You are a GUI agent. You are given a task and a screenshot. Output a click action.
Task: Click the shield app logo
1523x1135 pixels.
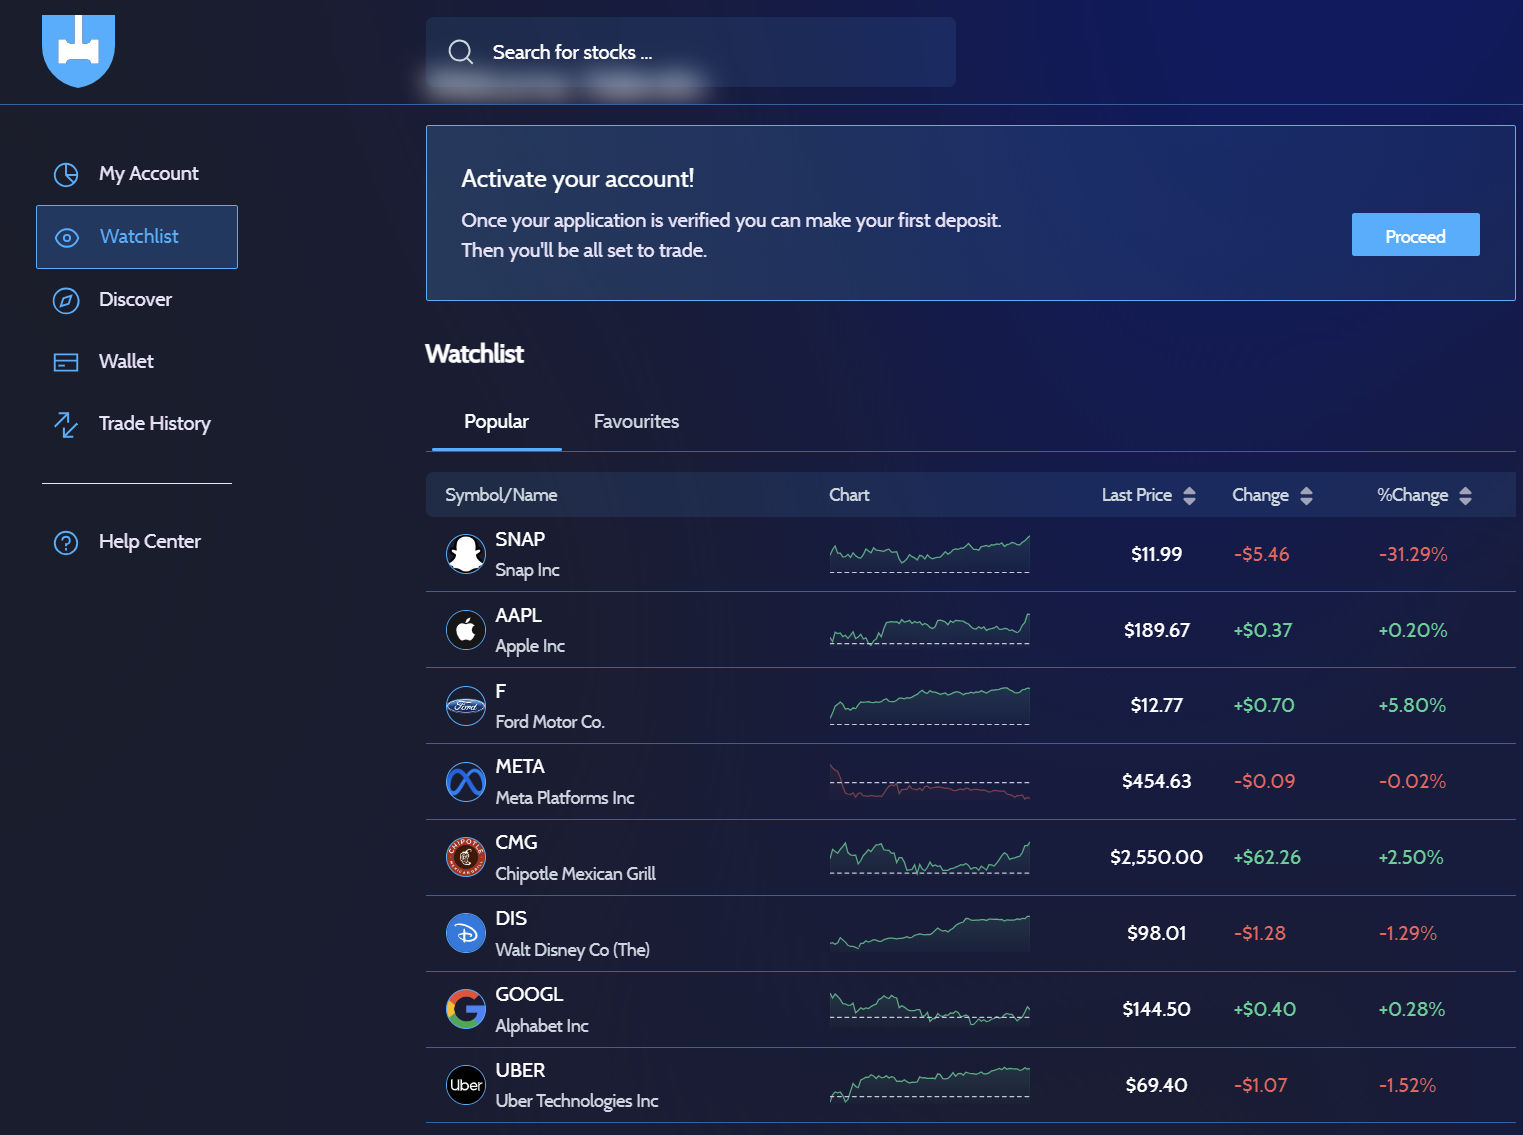point(78,50)
